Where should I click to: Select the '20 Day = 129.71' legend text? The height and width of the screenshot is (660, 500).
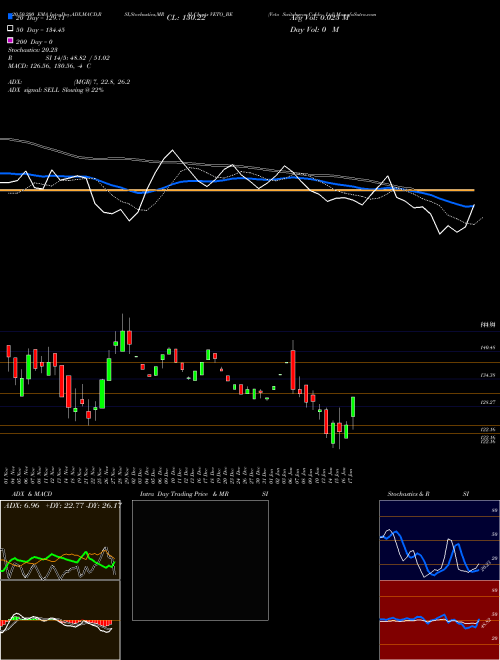coord(40,19)
